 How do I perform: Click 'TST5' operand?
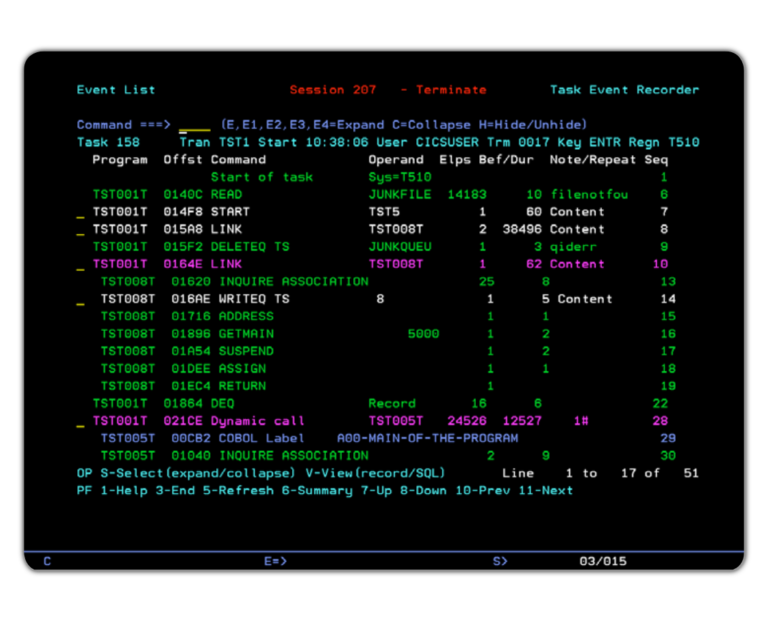384,212
